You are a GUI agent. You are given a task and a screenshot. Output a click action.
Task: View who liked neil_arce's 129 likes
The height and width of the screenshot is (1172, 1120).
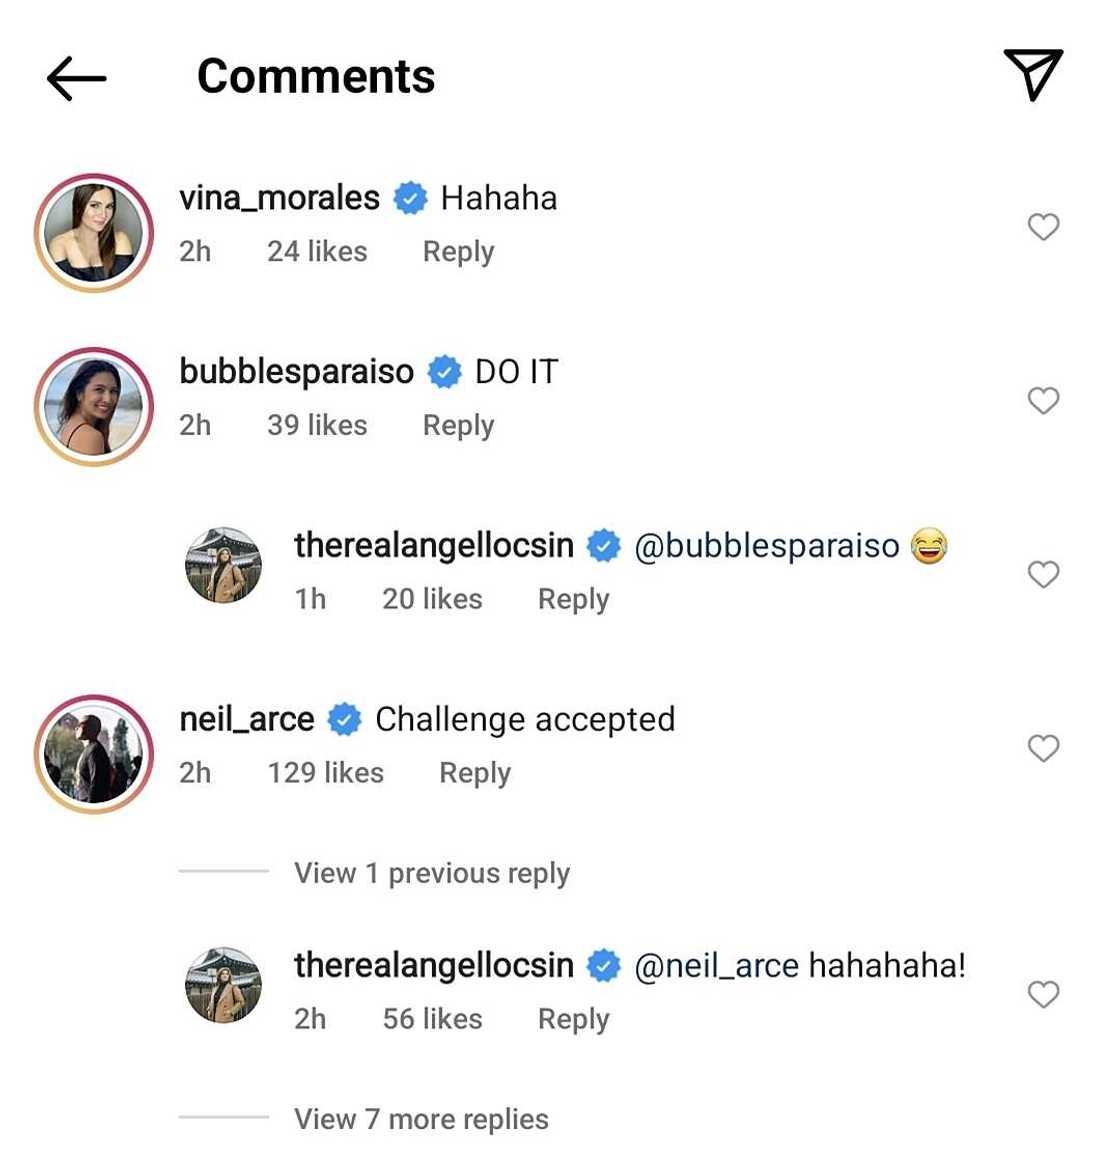[x=325, y=773]
